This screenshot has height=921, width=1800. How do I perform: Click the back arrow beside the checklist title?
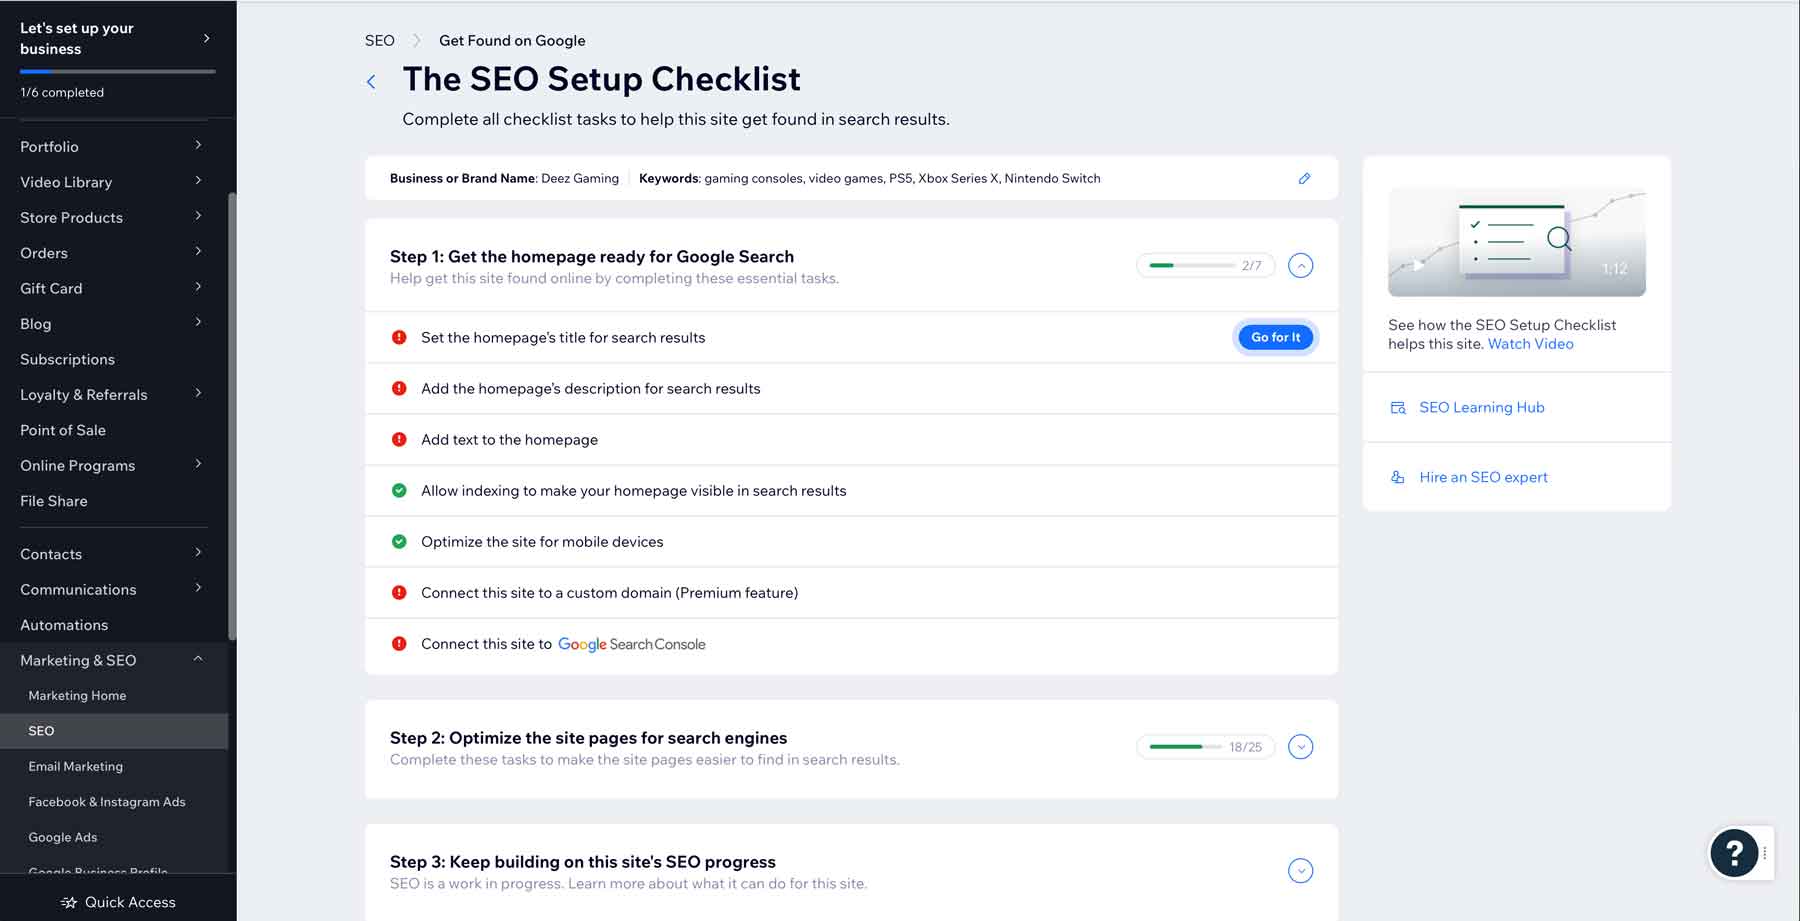click(371, 81)
